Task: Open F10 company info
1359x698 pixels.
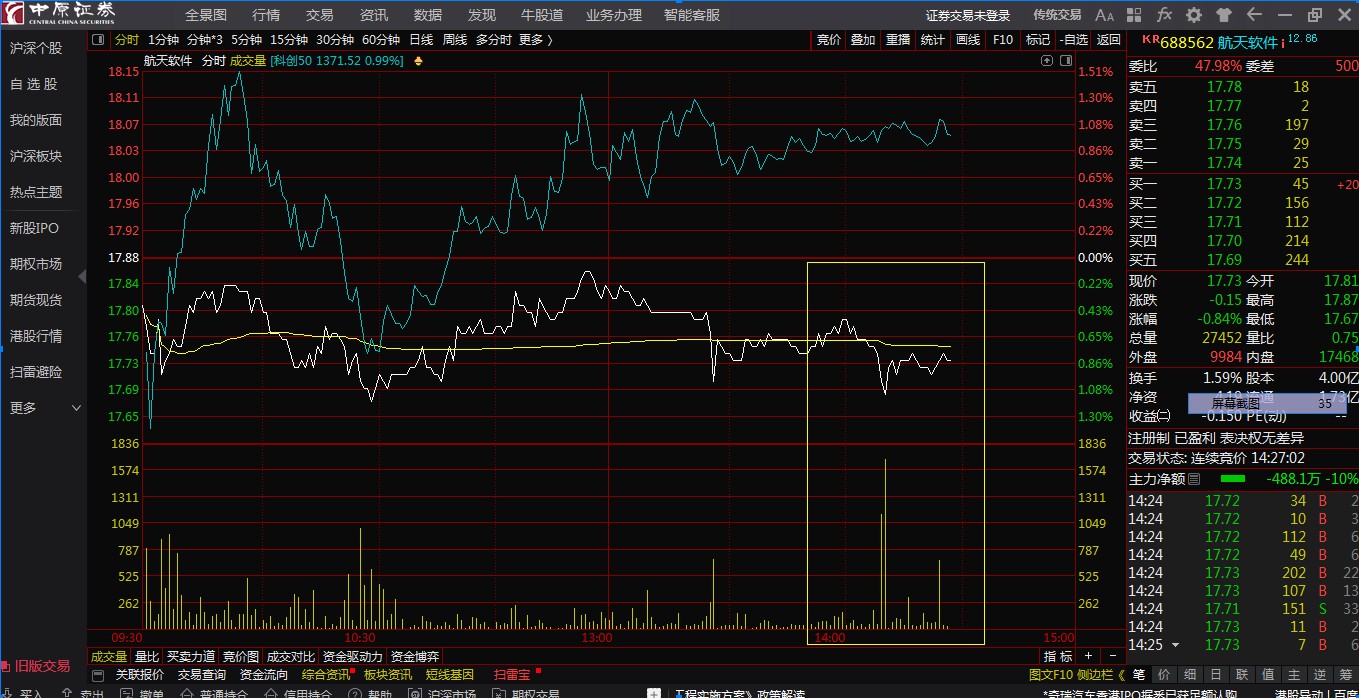Action: [1003, 40]
